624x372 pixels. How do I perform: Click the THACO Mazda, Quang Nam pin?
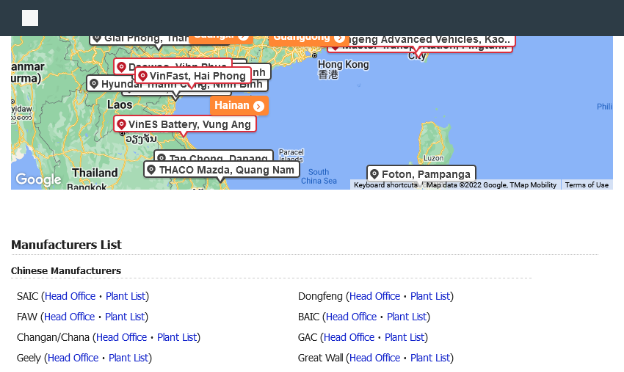(221, 170)
